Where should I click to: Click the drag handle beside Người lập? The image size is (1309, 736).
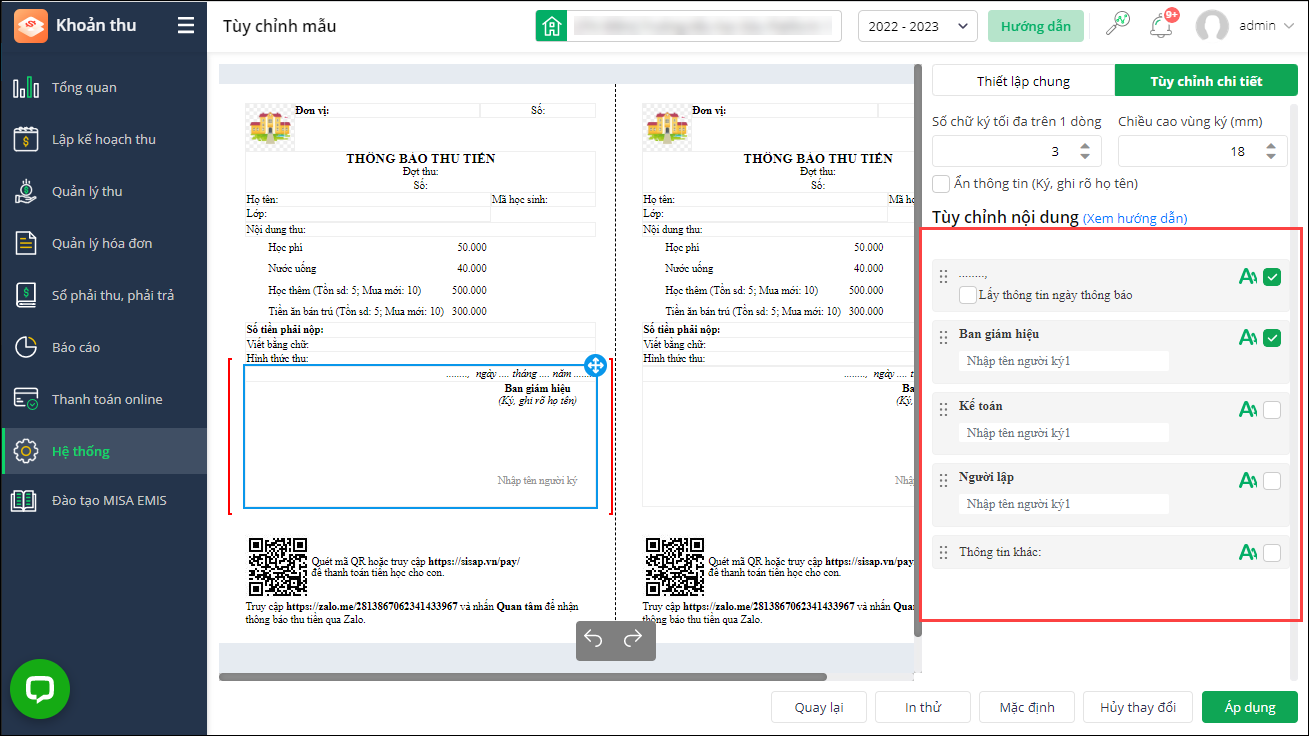[943, 481]
